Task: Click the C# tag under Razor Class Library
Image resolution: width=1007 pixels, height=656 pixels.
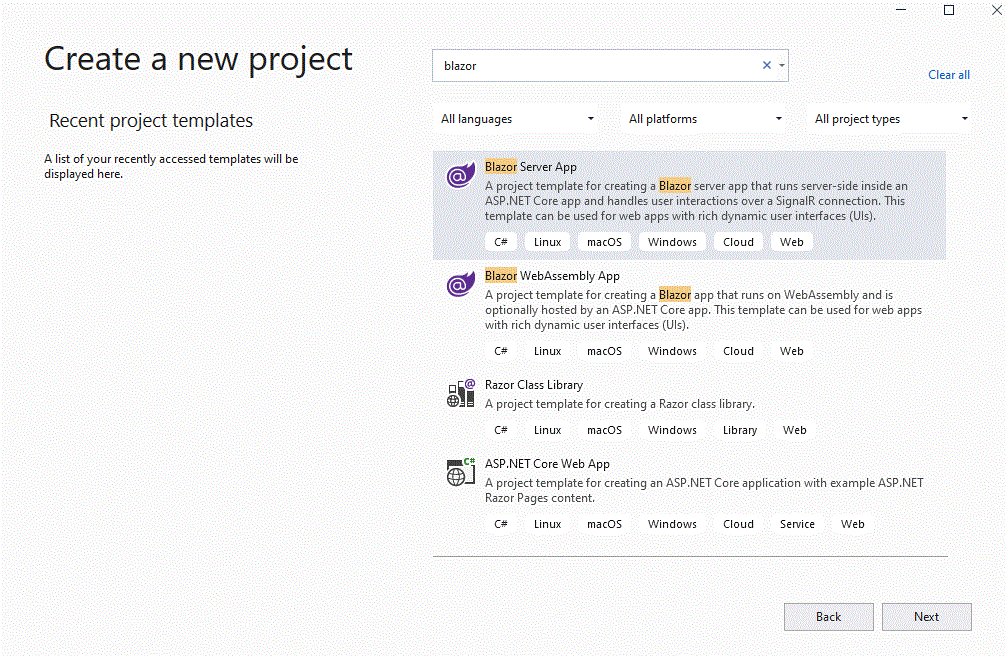Action: coord(501,430)
